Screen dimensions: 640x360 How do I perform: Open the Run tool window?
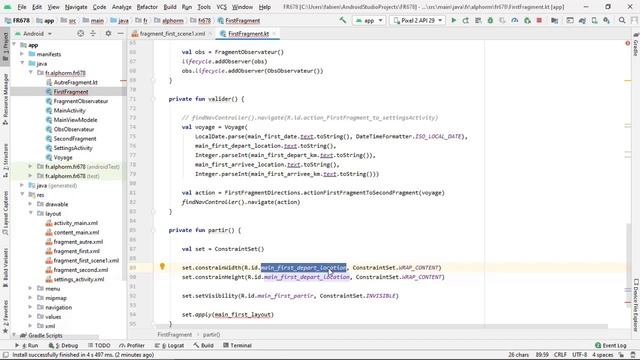pyautogui.click(x=27, y=345)
